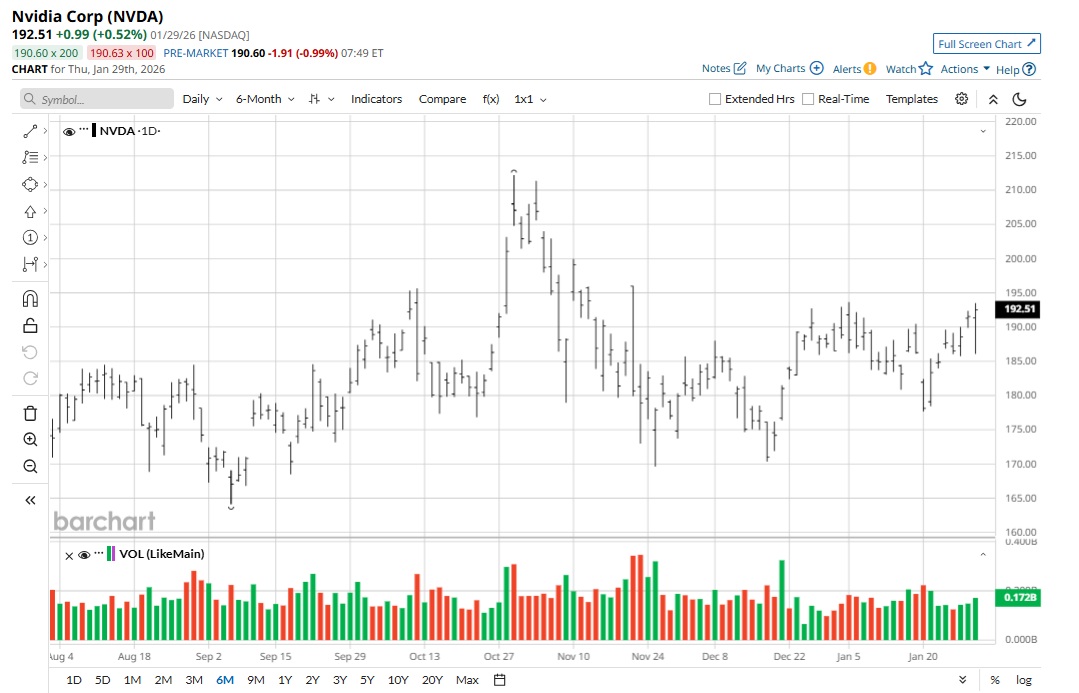Click the 192.51 price marker label

coord(1018,309)
